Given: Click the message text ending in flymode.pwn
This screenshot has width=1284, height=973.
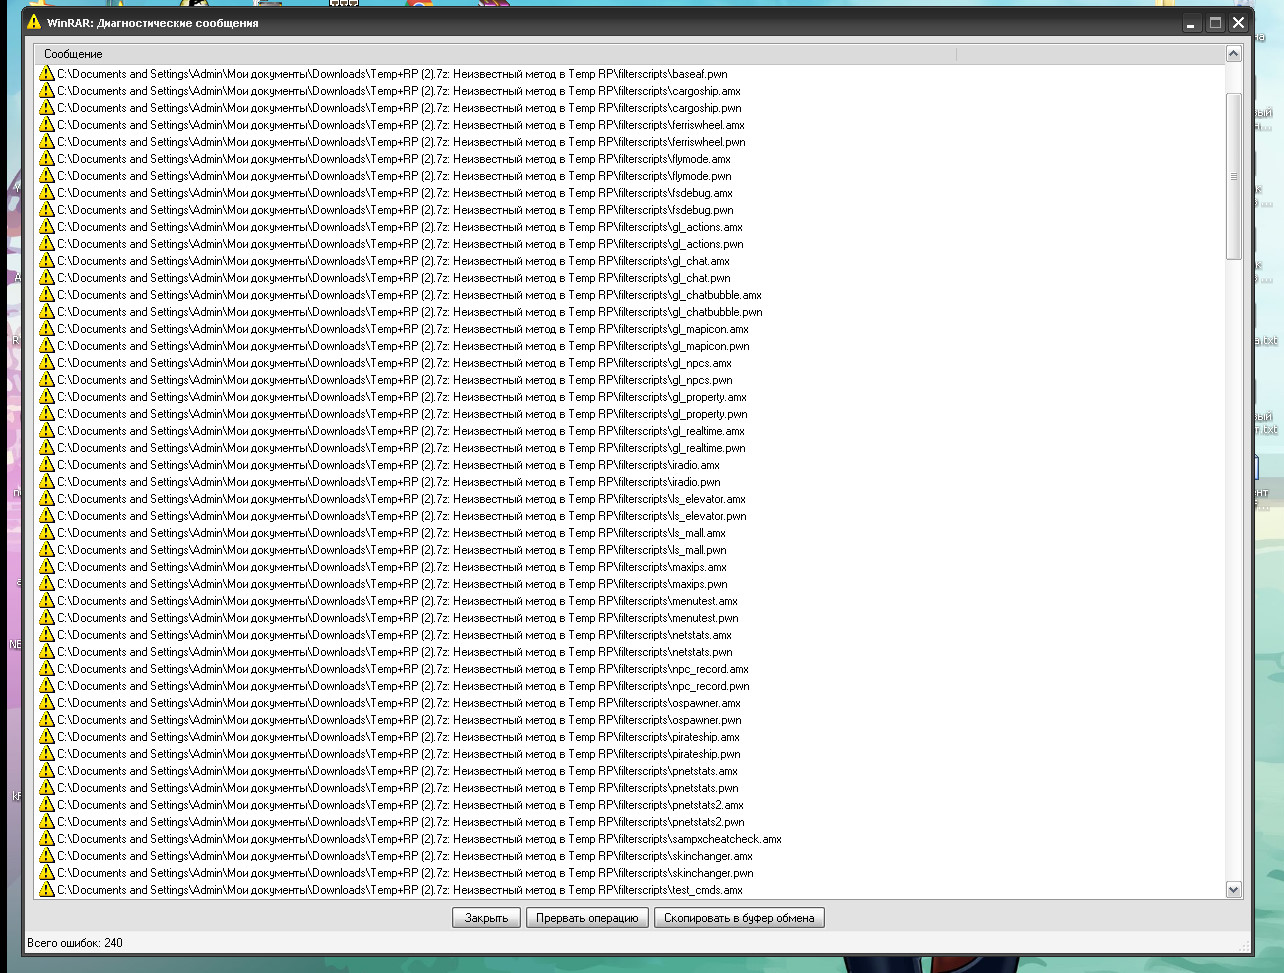Looking at the screenshot, I should point(394,176).
